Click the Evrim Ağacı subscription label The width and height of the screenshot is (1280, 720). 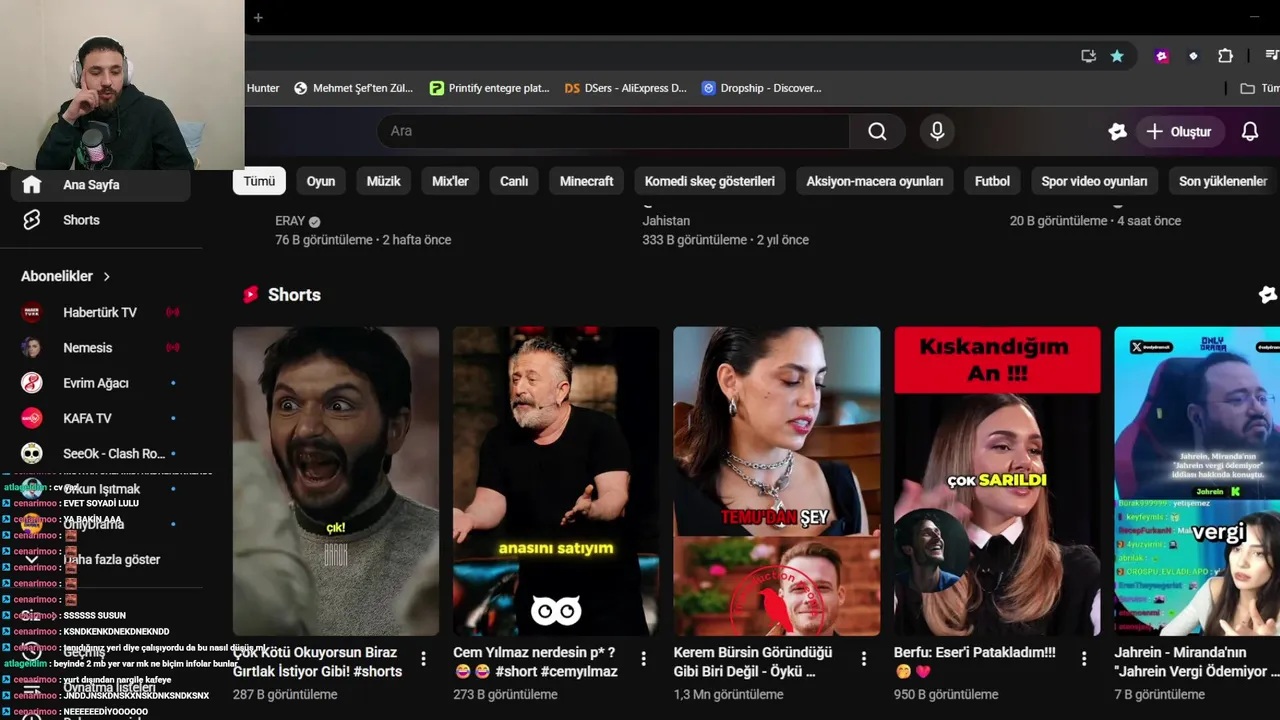click(x=96, y=383)
